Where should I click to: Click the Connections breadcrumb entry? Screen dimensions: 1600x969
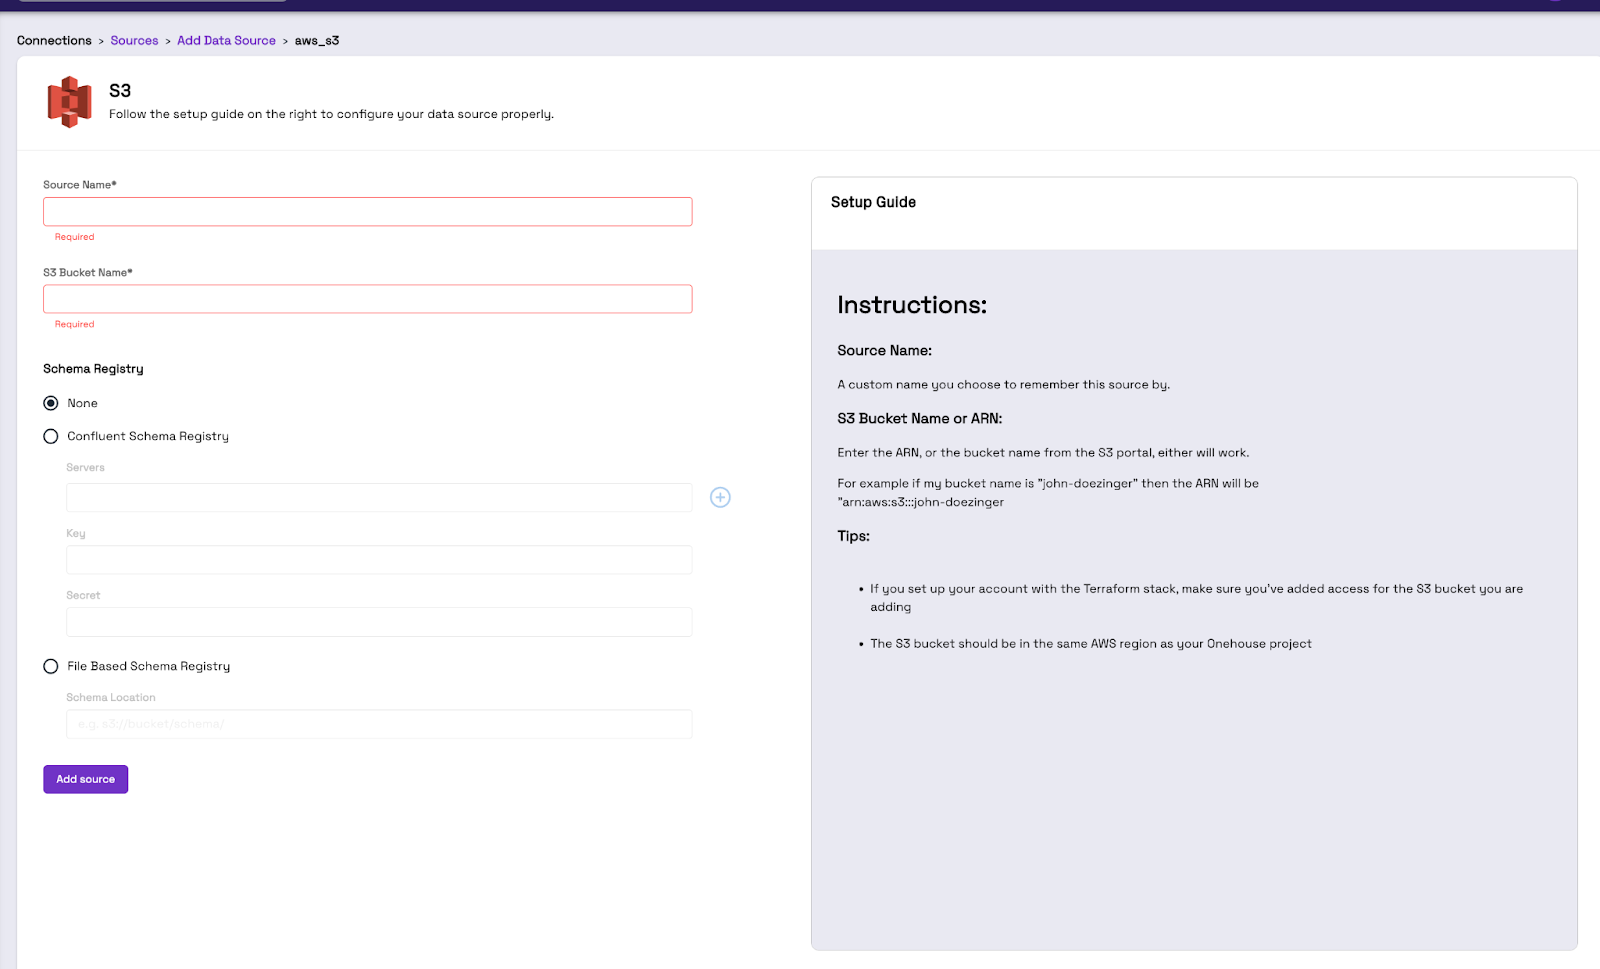(54, 40)
